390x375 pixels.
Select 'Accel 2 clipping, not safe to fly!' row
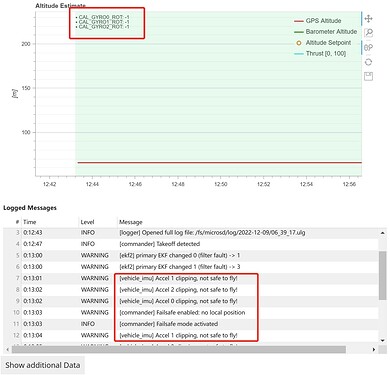coord(191,290)
